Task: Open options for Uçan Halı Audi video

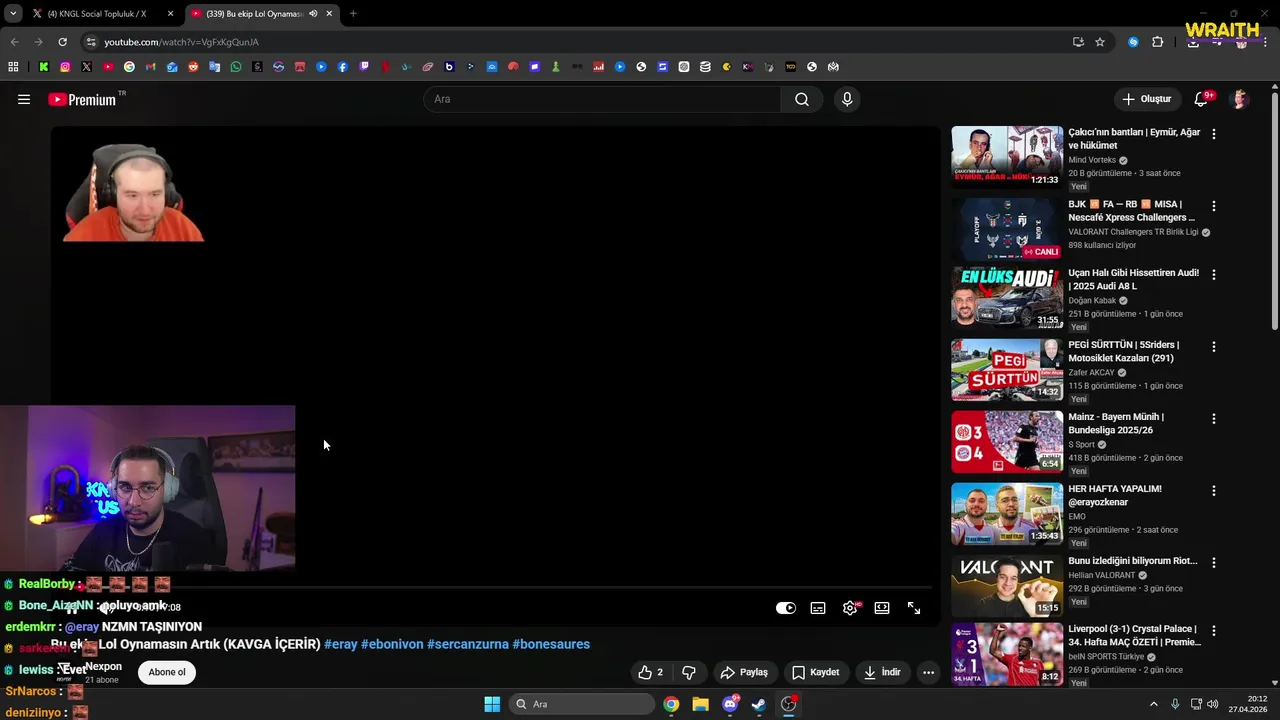Action: pos(1214,274)
